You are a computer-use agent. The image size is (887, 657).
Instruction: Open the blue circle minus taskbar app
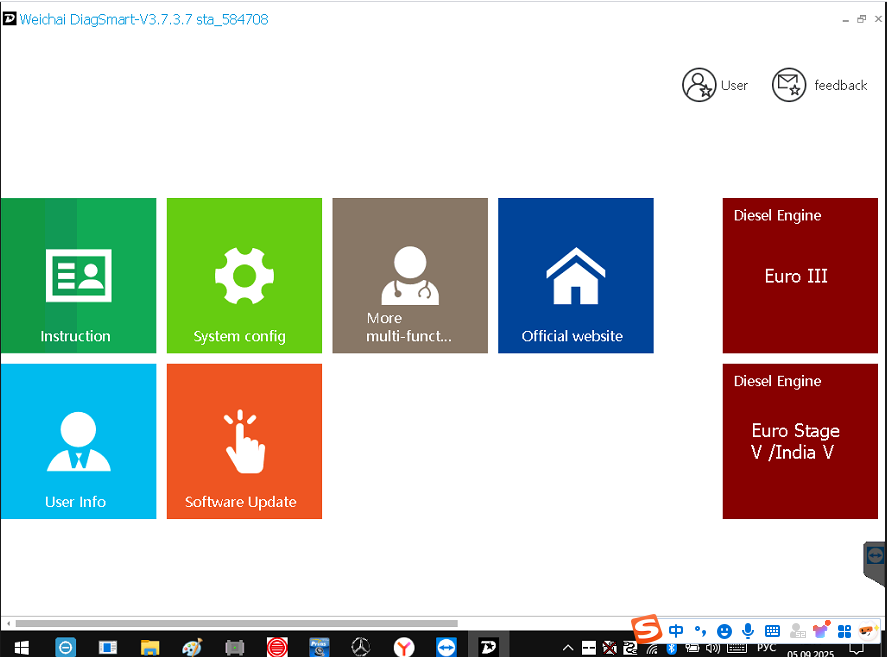coord(65,647)
